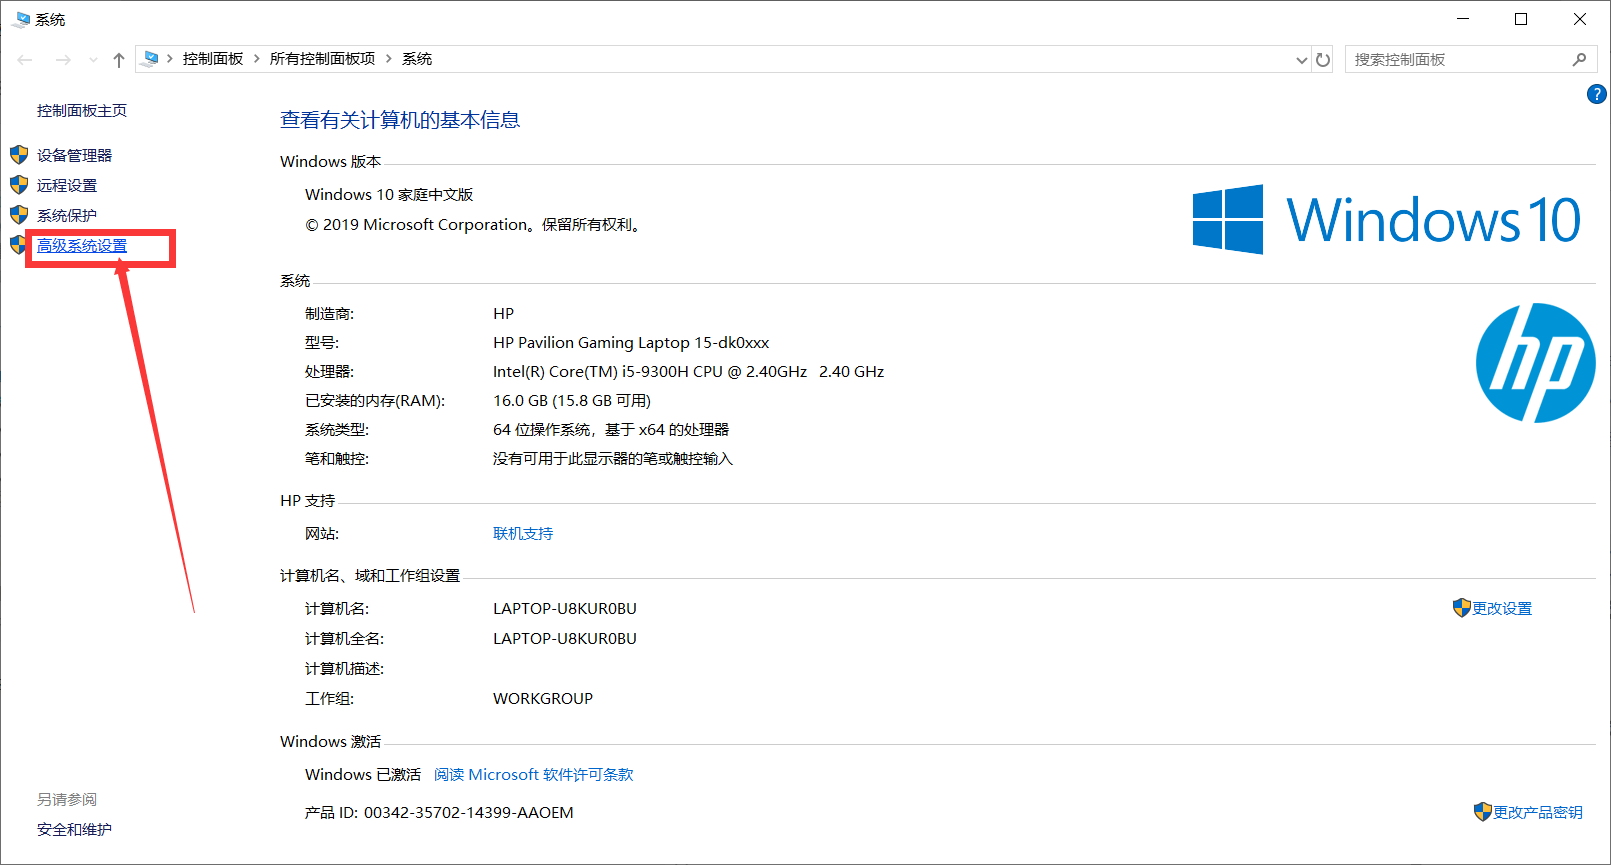Close the 系统 window
Screen dimensions: 1611x865
tap(1580, 19)
